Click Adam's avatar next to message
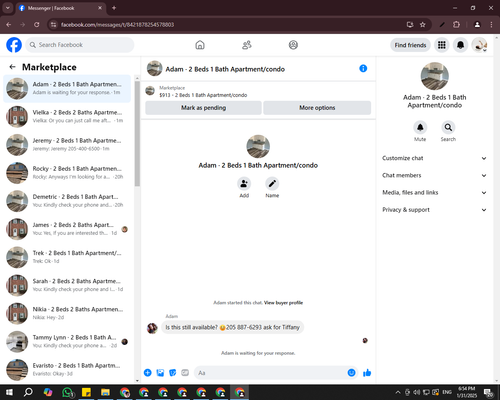This screenshot has height=400, width=500. coord(152,328)
